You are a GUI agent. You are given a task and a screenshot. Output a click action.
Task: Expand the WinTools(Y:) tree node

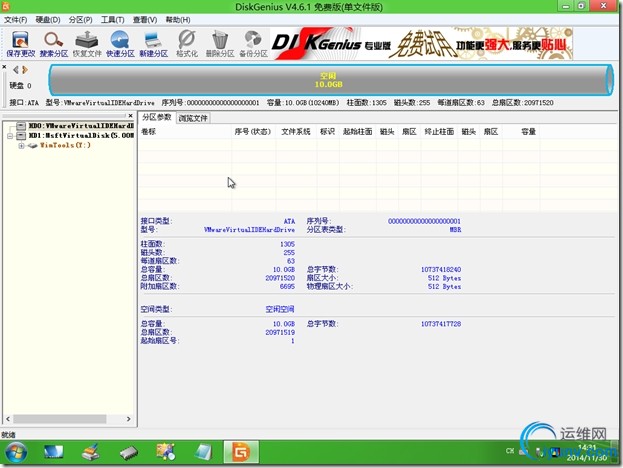tap(21, 146)
